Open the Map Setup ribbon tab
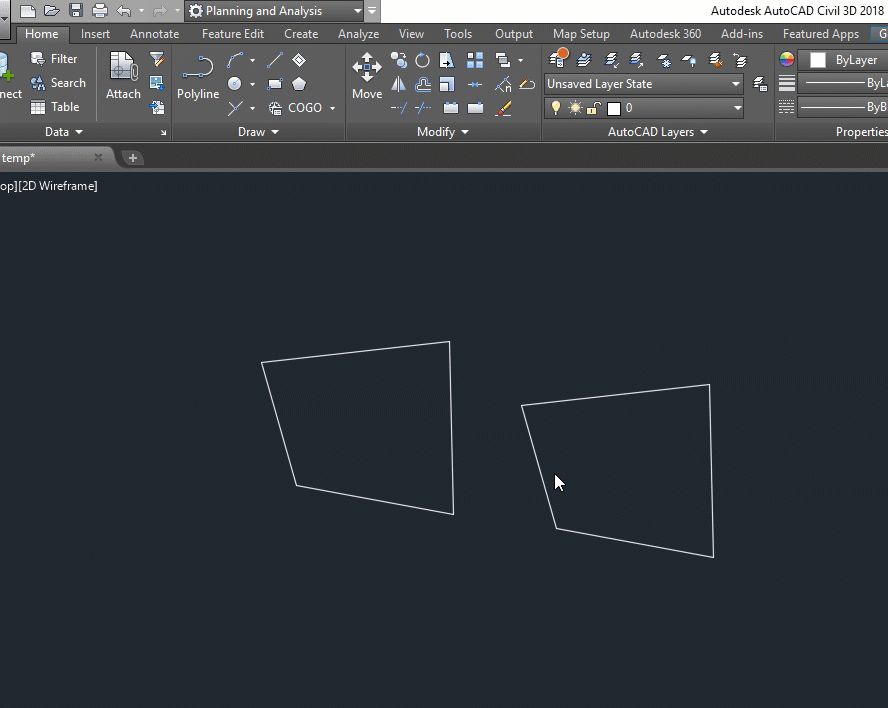888x708 pixels. pos(581,34)
